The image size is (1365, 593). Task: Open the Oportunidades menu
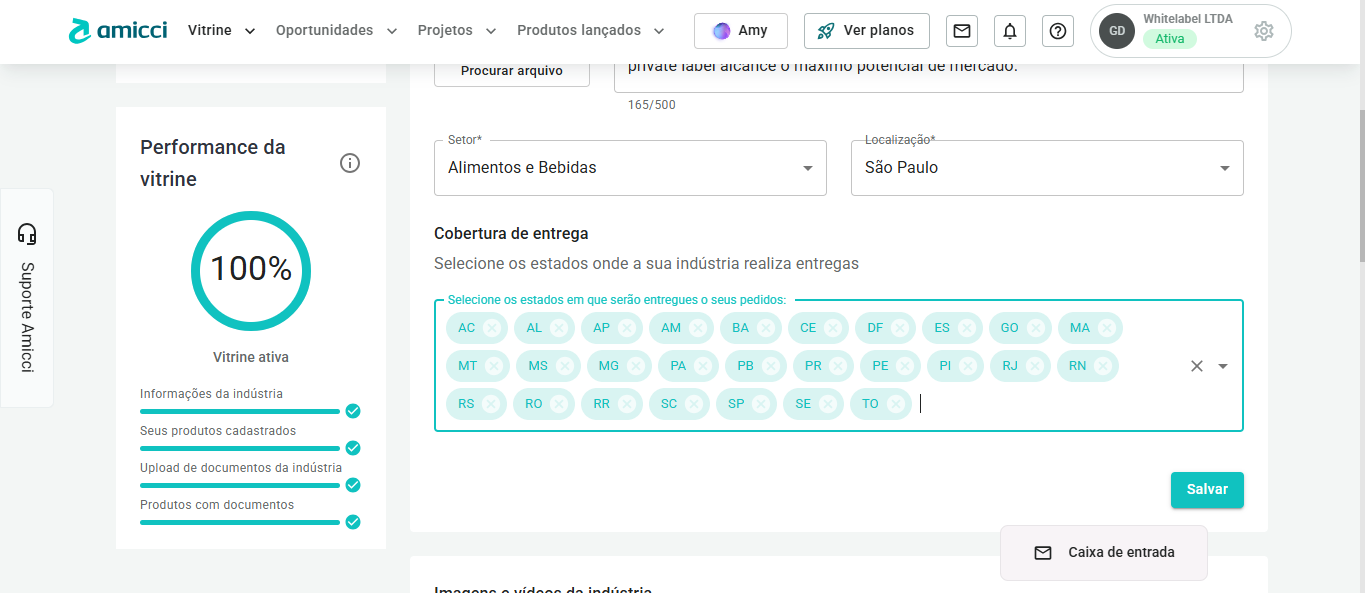pos(336,31)
